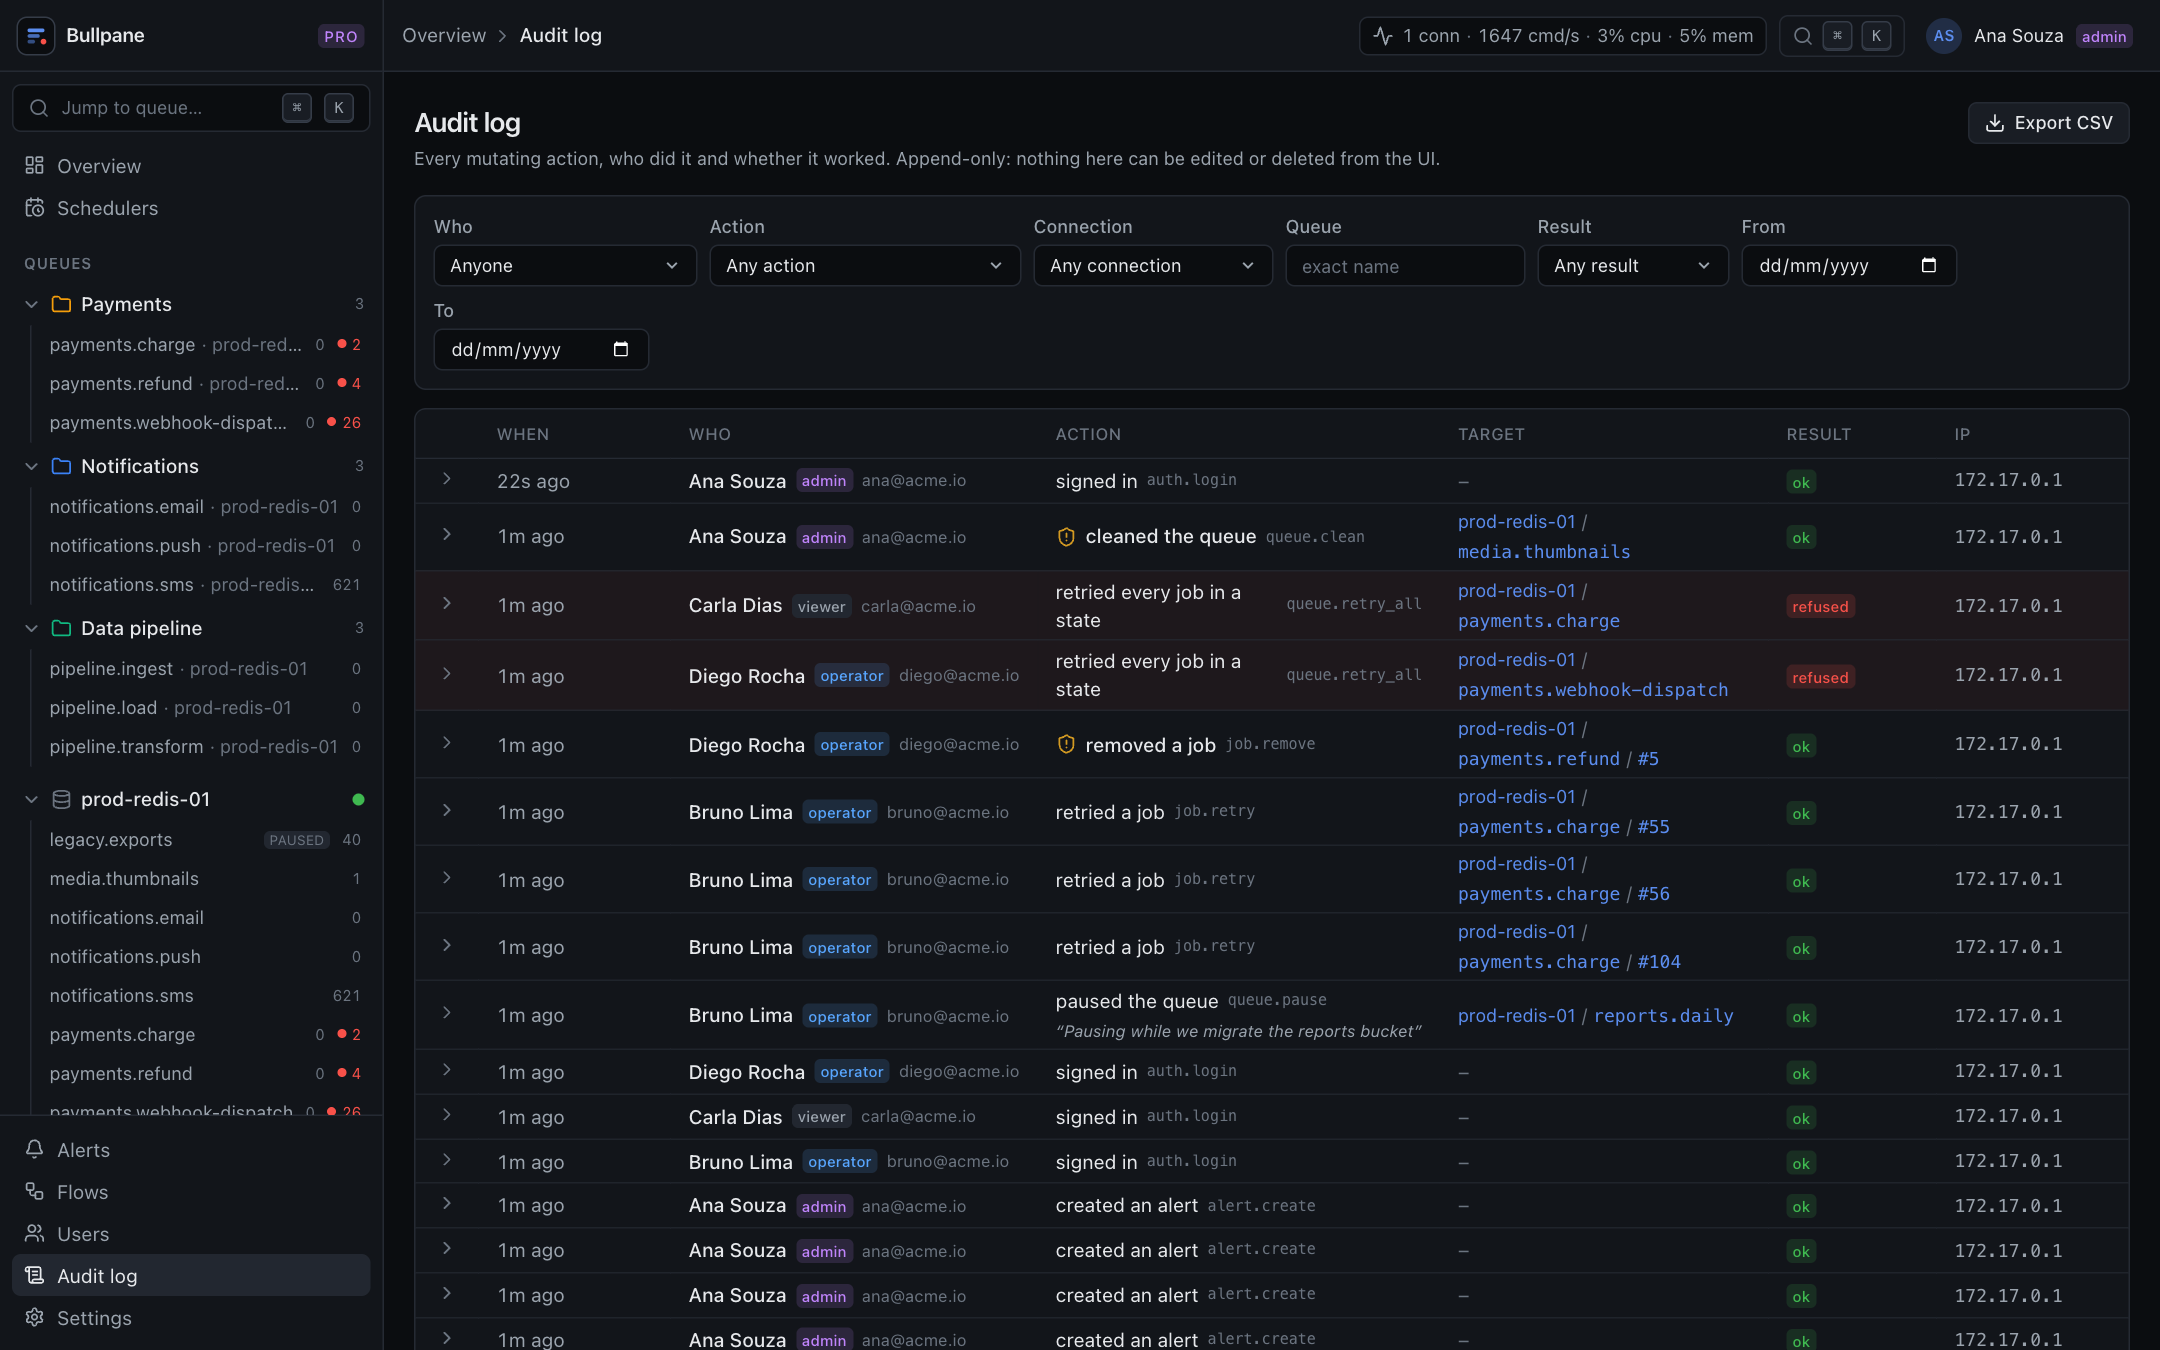Click the search magnifier icon in top bar
Image resolution: width=2160 pixels, height=1350 pixels.
click(1802, 36)
